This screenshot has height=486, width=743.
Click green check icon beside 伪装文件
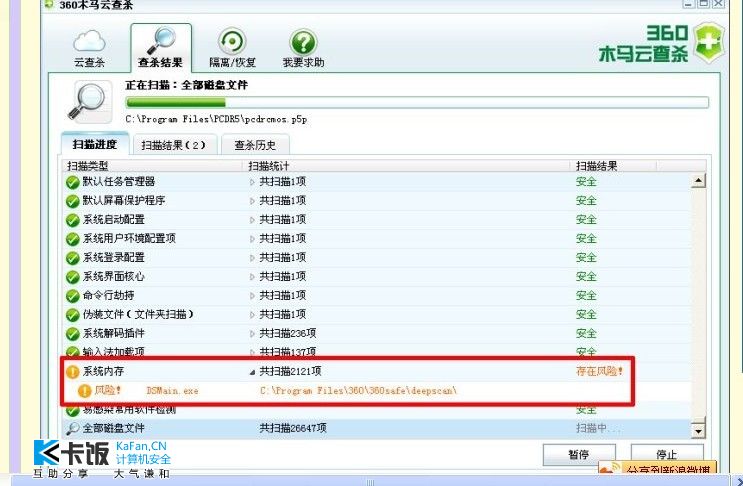[x=72, y=315]
